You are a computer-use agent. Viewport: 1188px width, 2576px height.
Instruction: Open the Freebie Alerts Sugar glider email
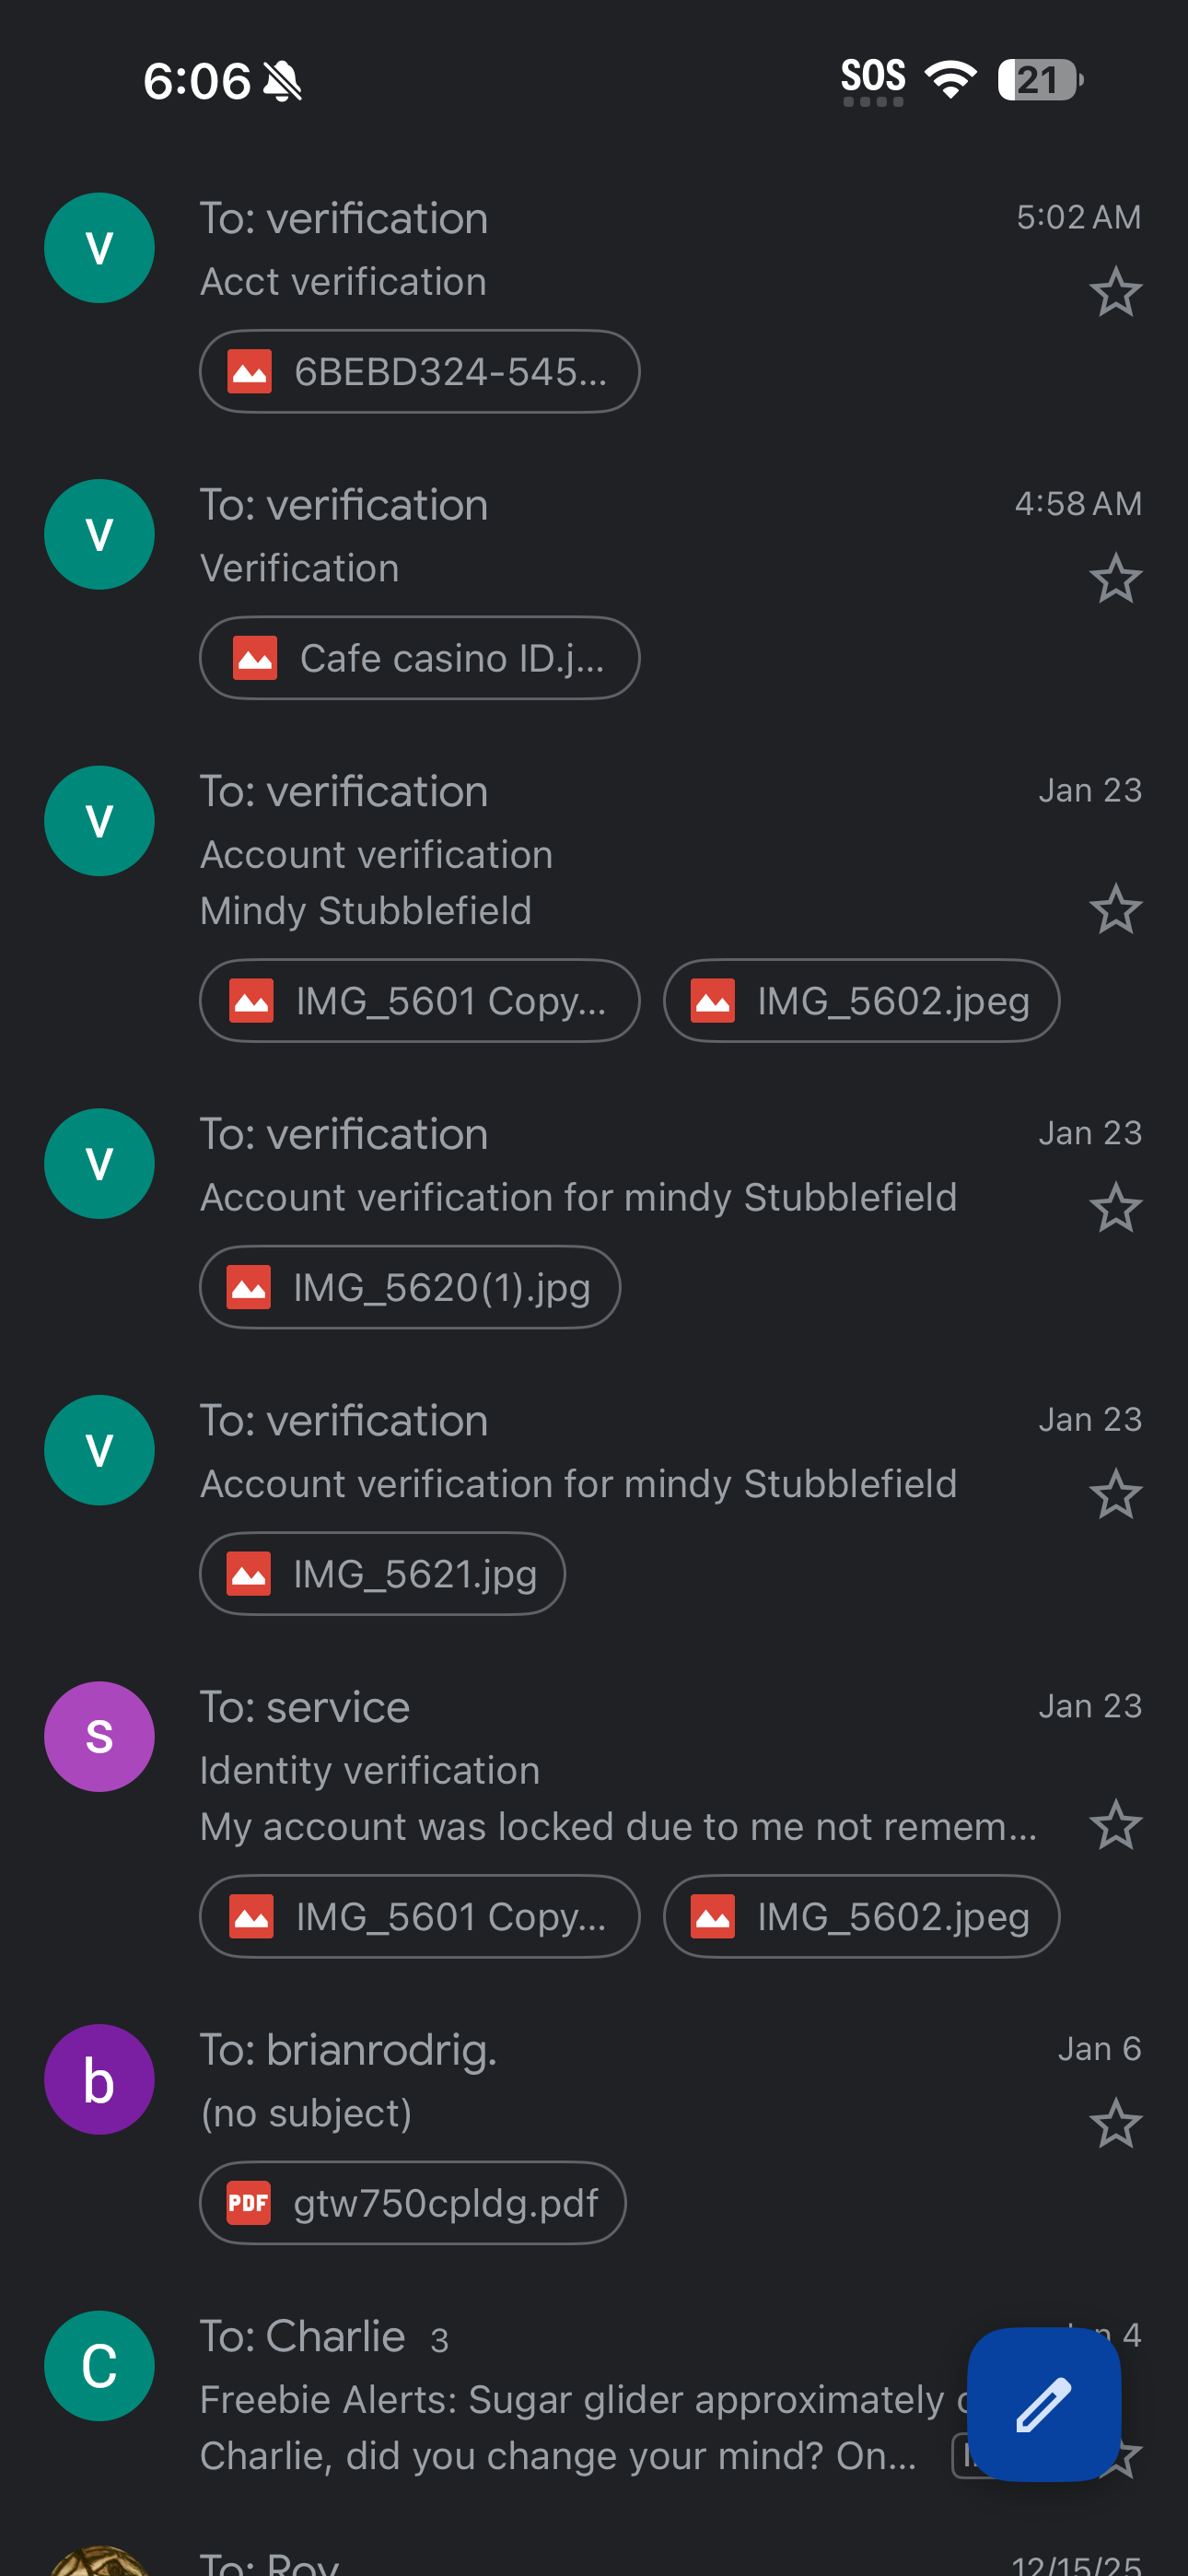570,2400
